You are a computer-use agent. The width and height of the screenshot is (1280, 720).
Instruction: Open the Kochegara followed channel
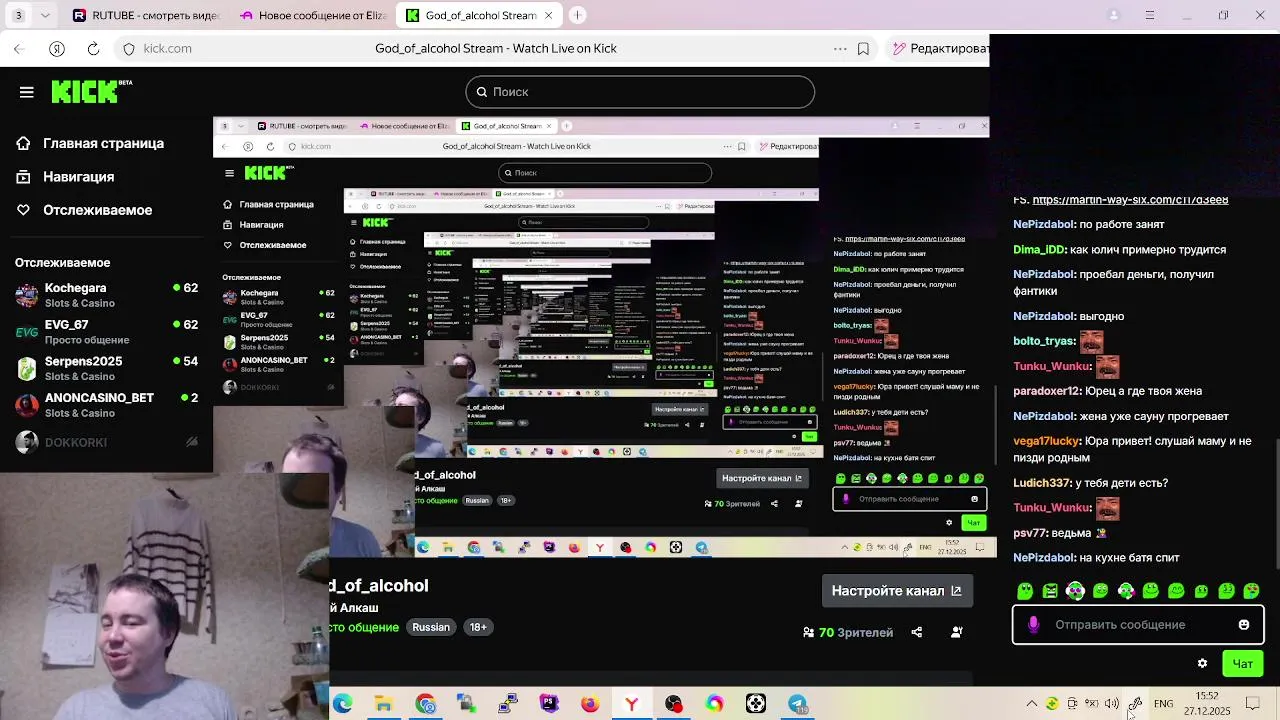click(106, 295)
